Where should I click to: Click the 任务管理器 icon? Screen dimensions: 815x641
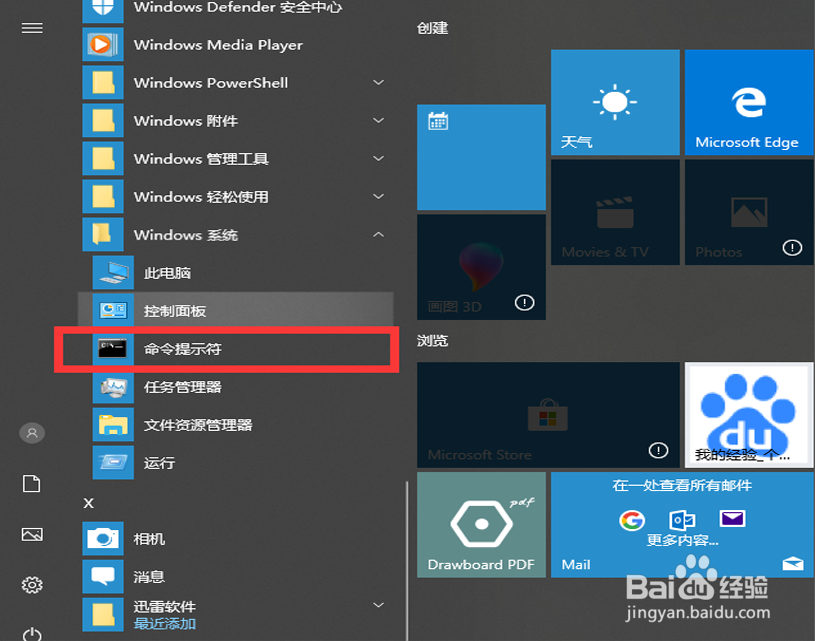point(113,386)
